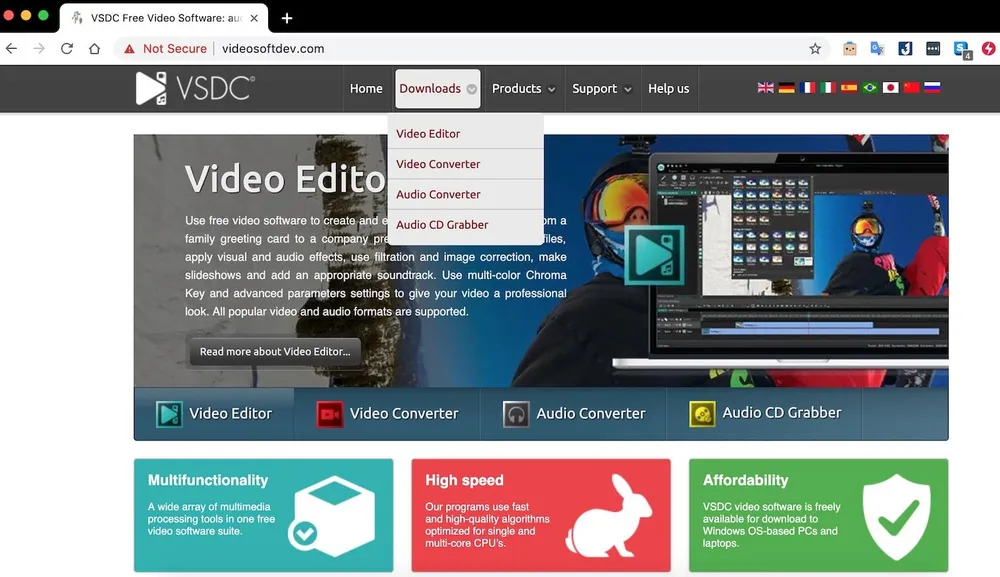Switch site language to German flag
Image resolution: width=1000 pixels, height=577 pixels.
coord(787,88)
